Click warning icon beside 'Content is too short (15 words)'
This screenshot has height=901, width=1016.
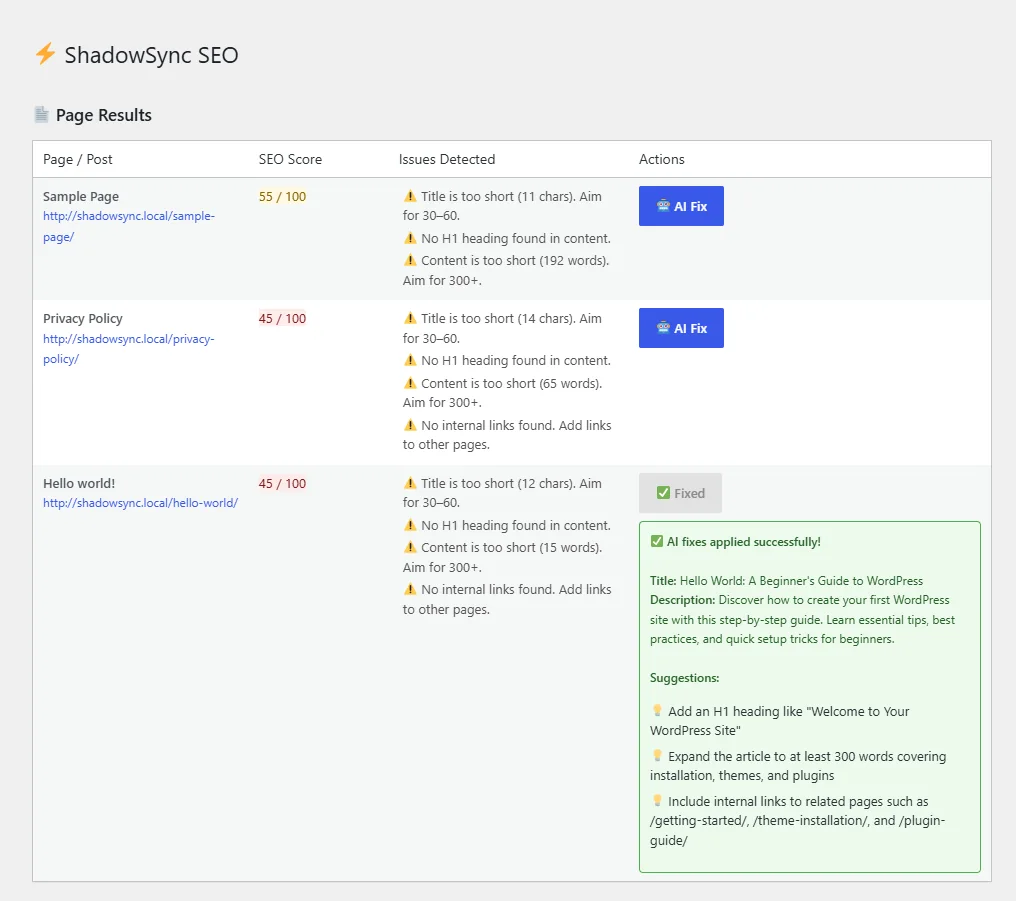click(410, 547)
